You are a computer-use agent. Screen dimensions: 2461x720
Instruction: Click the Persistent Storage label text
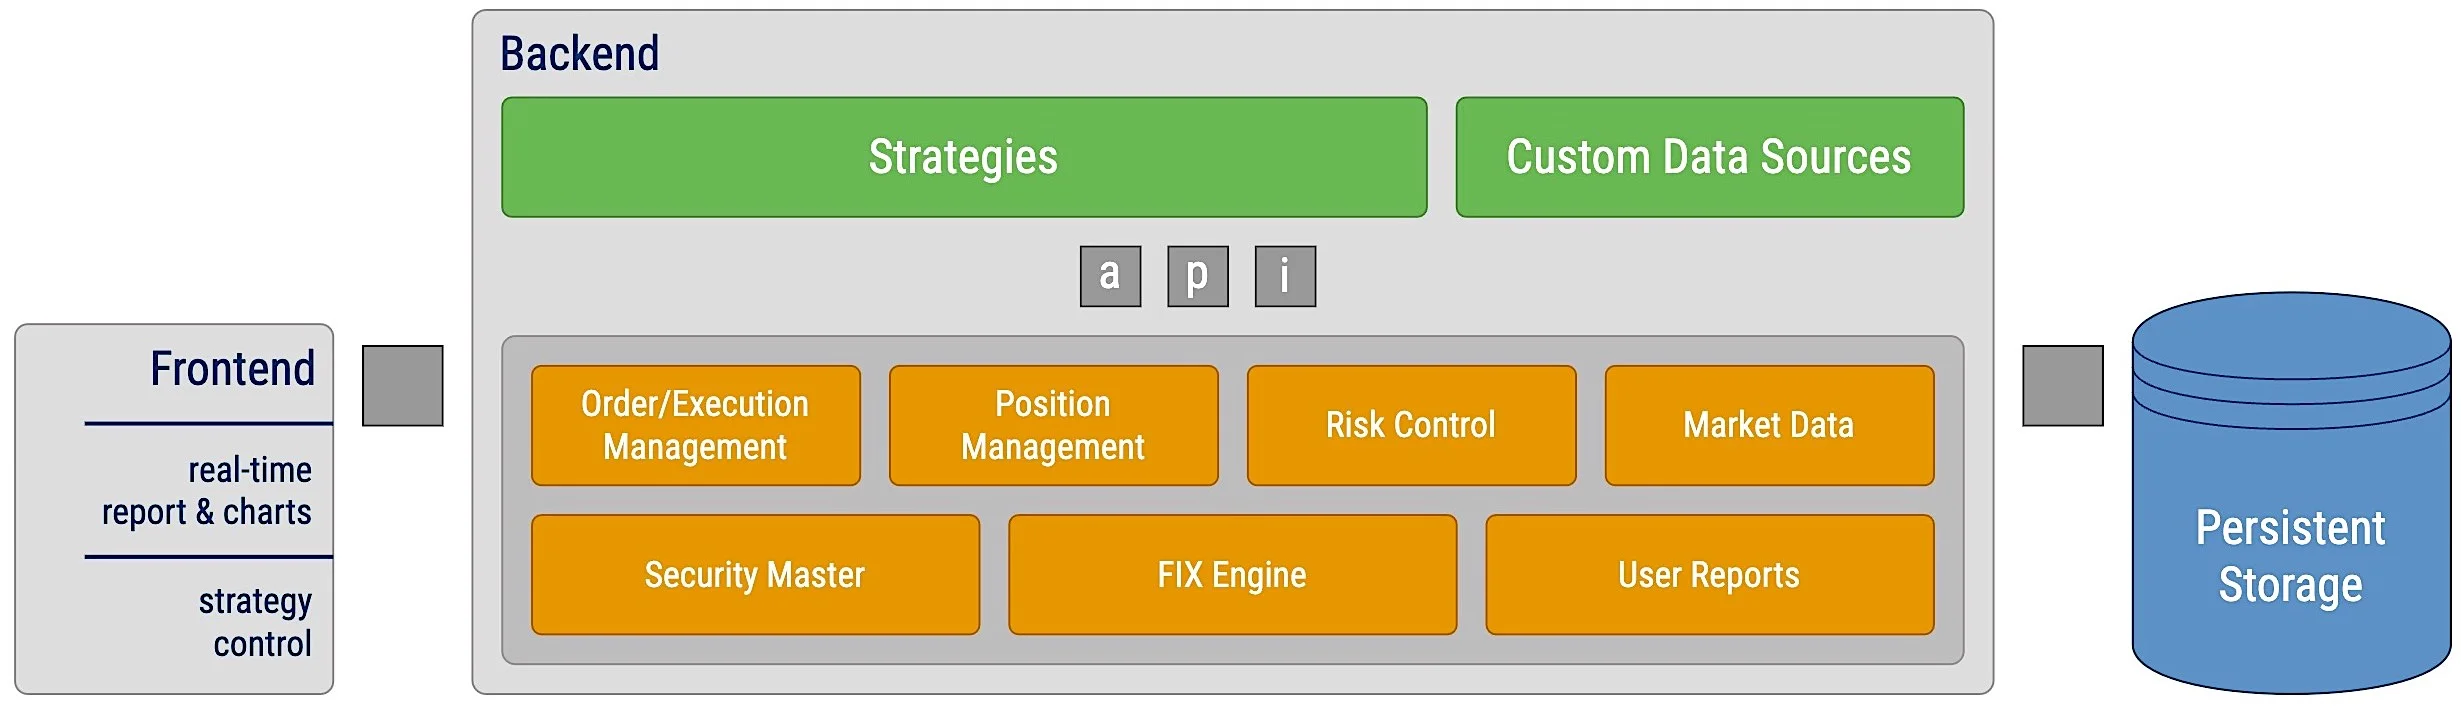pos(2291,556)
